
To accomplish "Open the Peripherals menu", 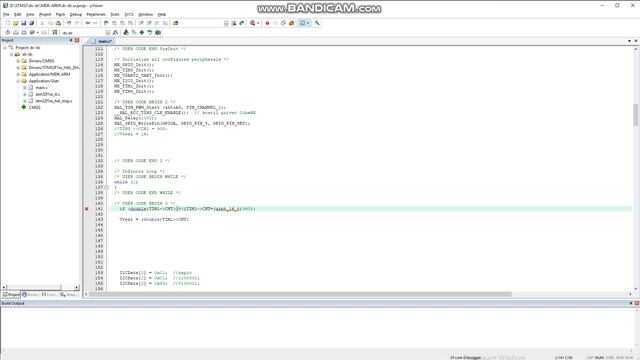I will (x=96, y=14).
